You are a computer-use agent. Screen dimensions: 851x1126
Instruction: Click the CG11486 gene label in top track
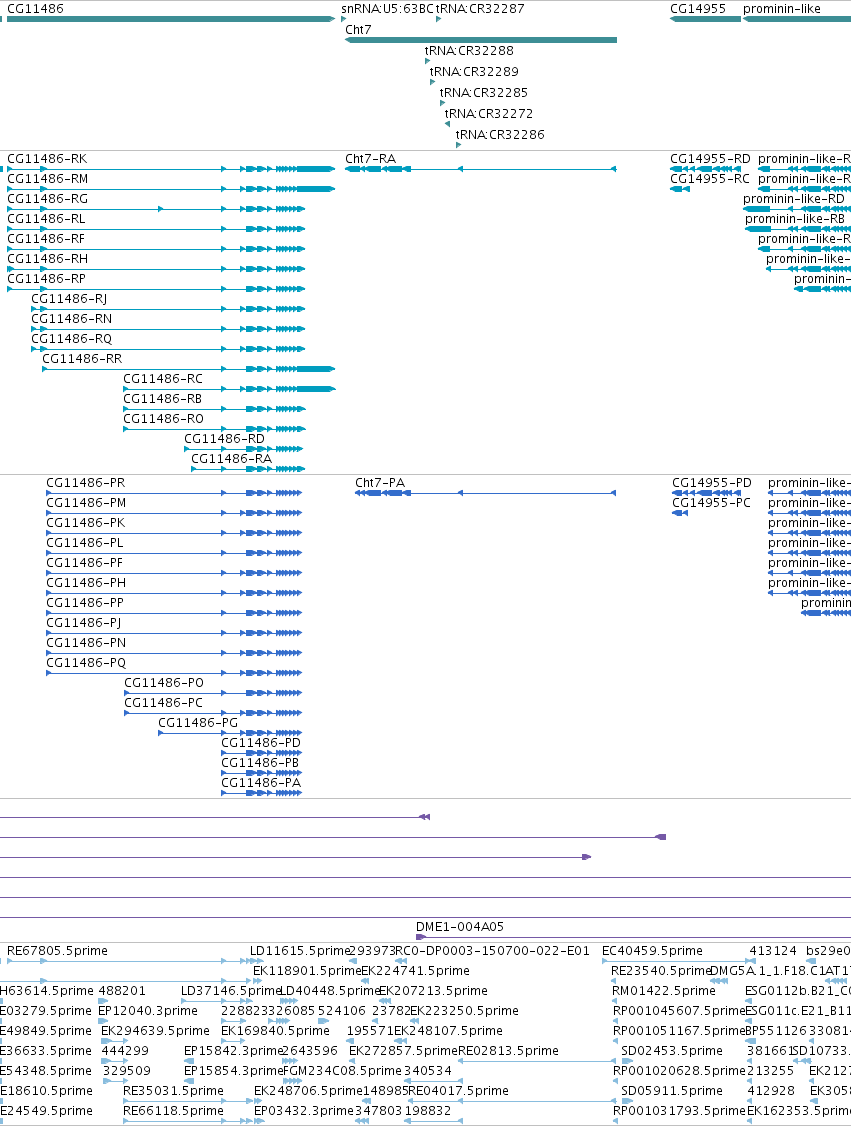[35, 9]
